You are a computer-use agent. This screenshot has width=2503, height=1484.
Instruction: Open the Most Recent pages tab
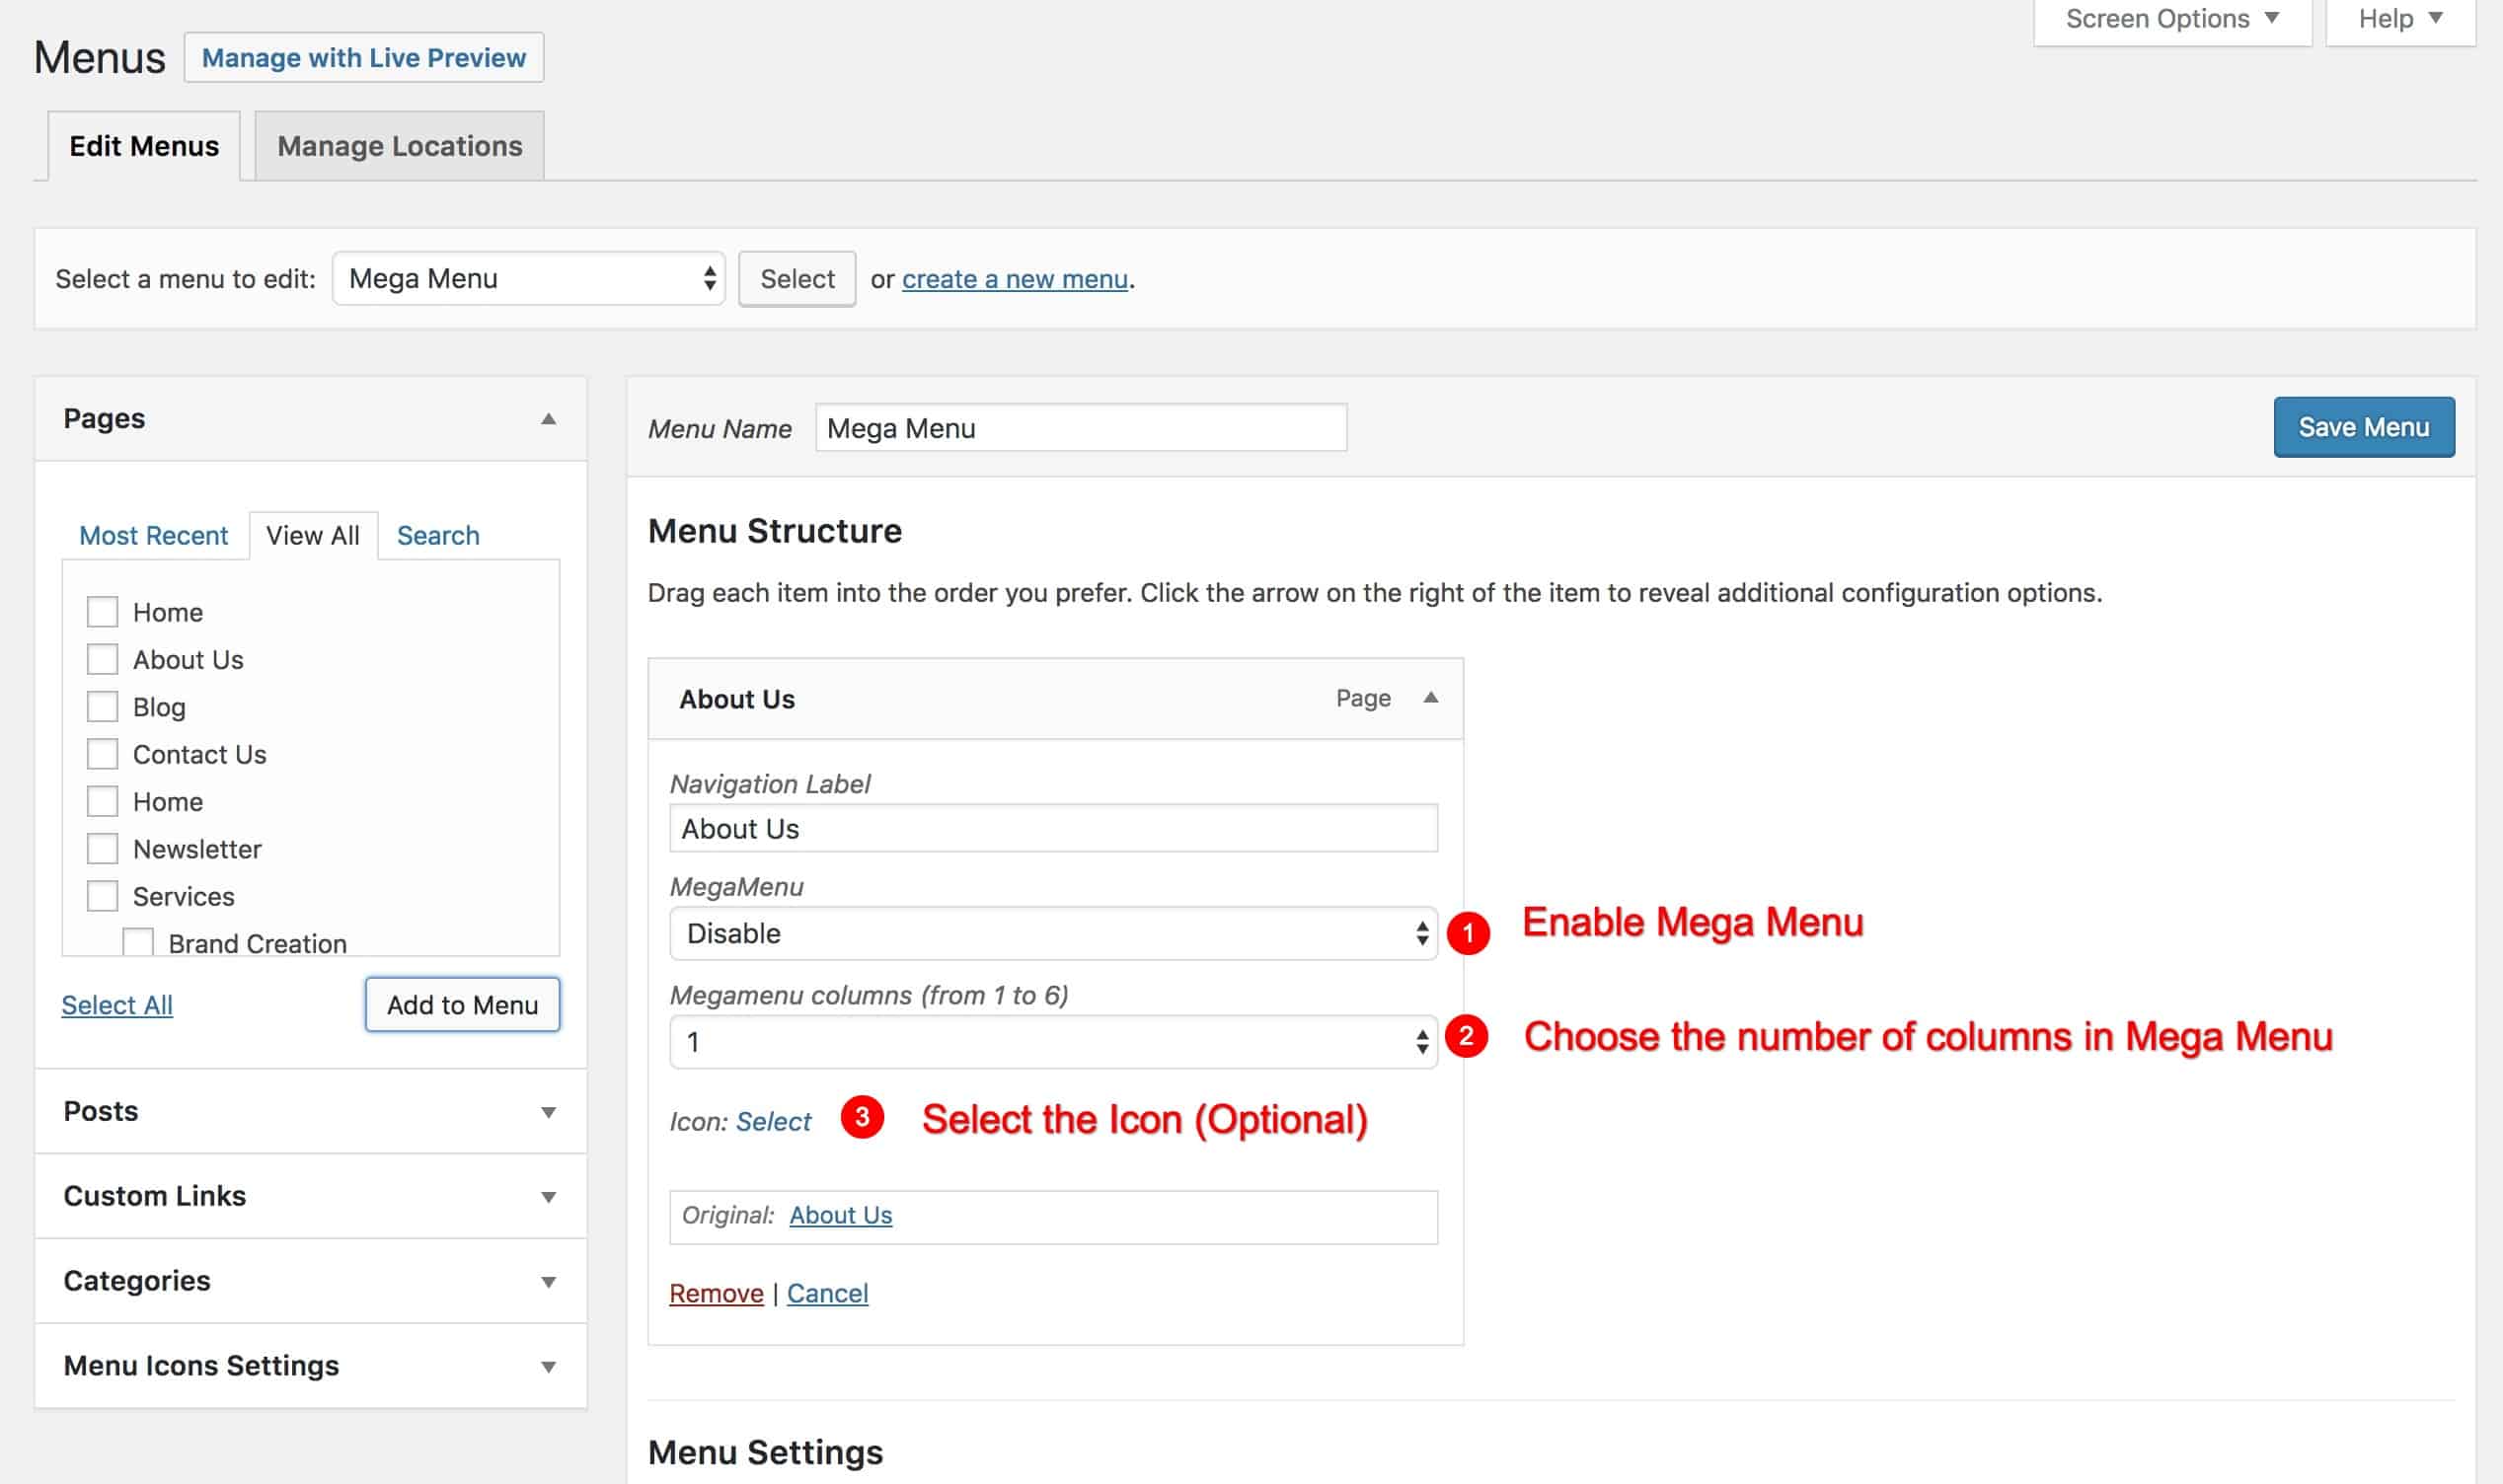click(154, 536)
